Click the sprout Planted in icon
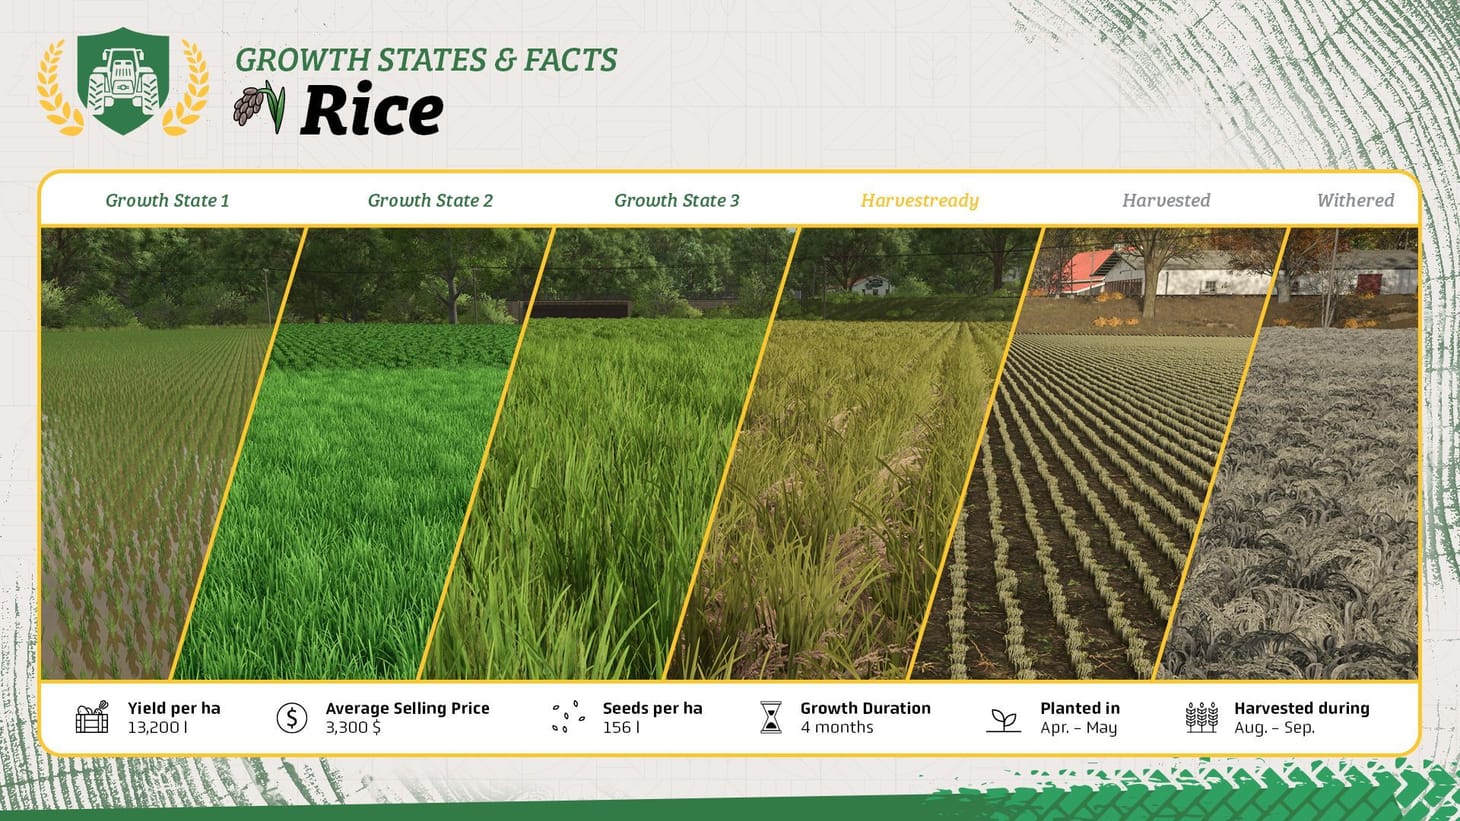 1003,716
